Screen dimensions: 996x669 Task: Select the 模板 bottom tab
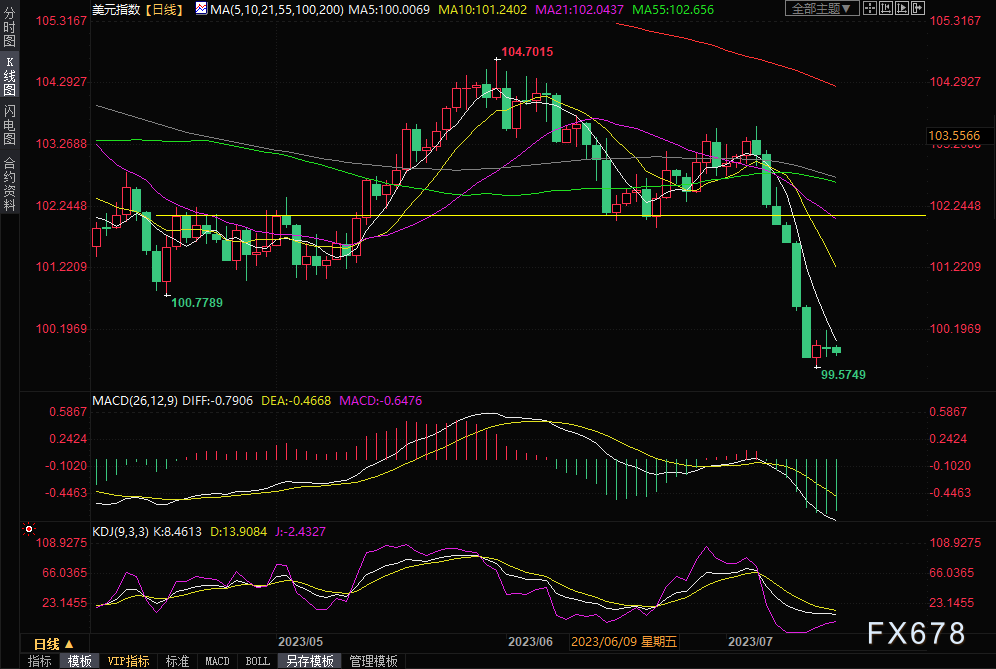[x=80, y=661]
